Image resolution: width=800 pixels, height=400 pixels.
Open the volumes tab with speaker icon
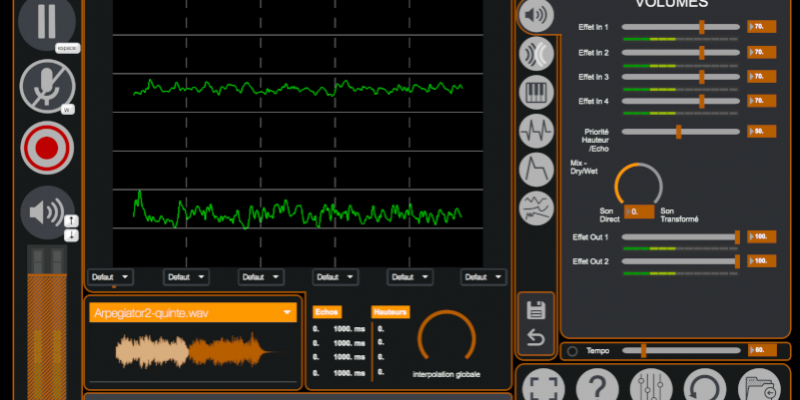(537, 15)
